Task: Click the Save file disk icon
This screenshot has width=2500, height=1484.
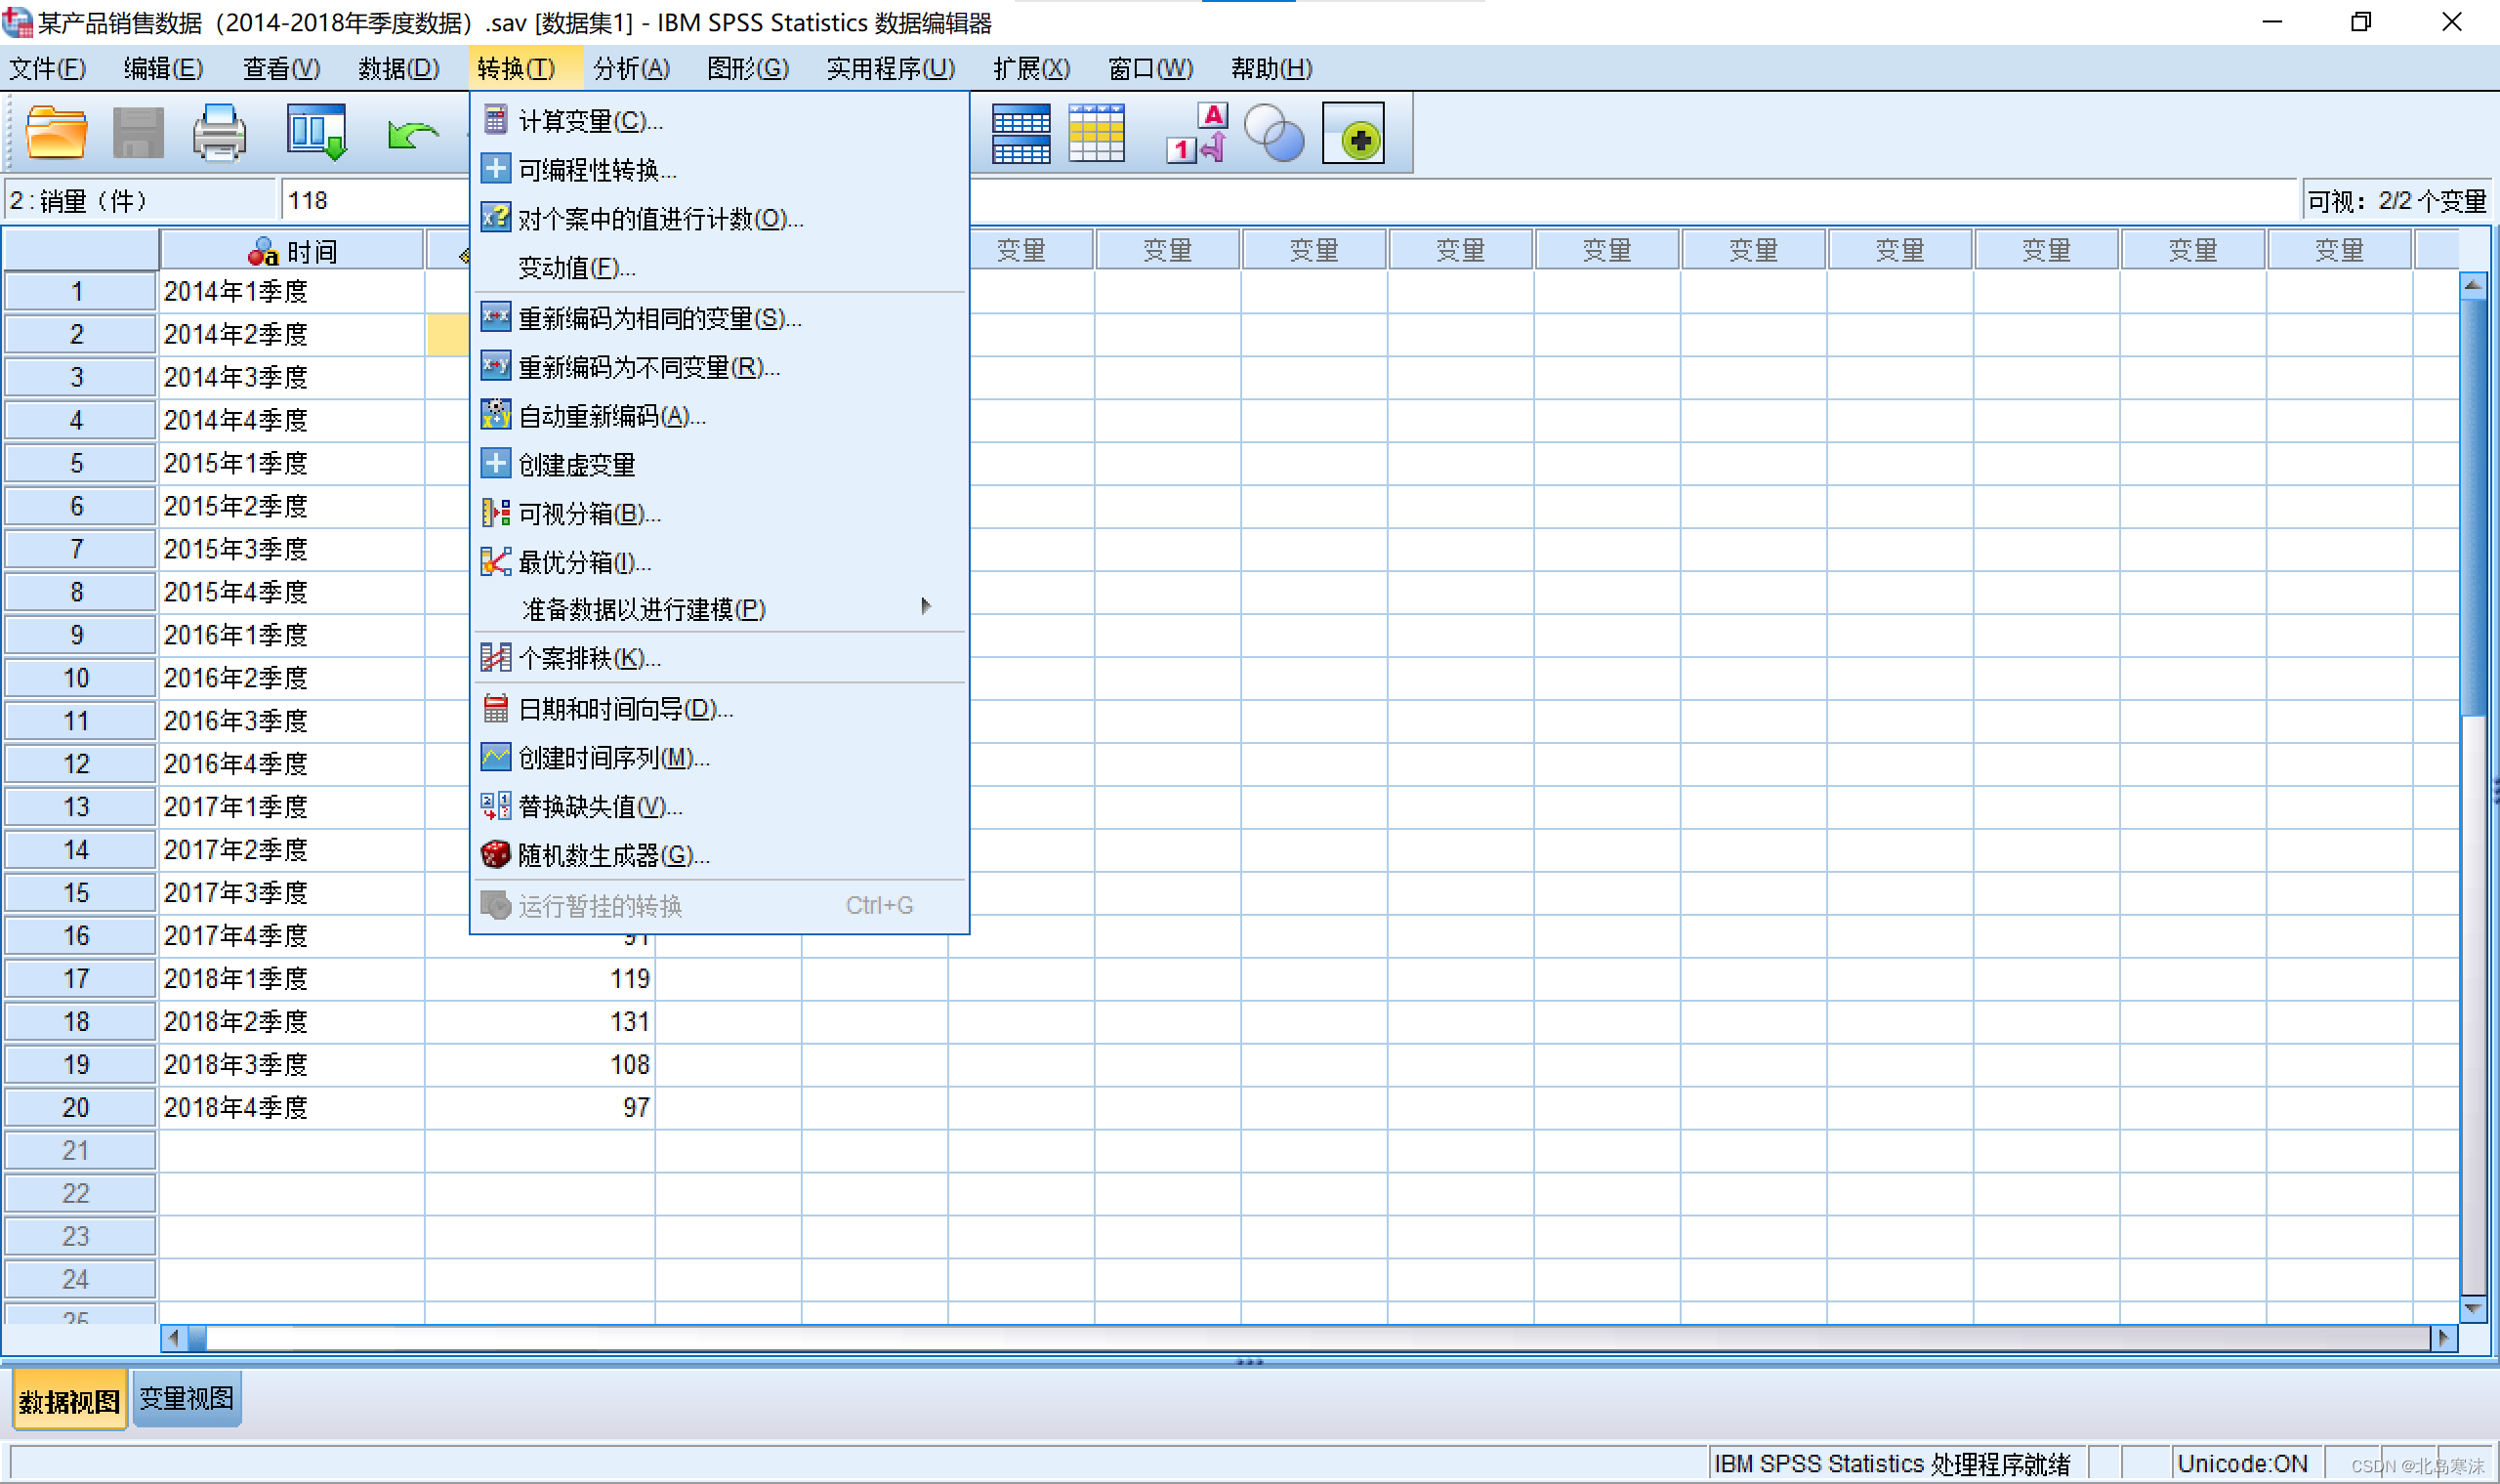Action: click(138, 133)
